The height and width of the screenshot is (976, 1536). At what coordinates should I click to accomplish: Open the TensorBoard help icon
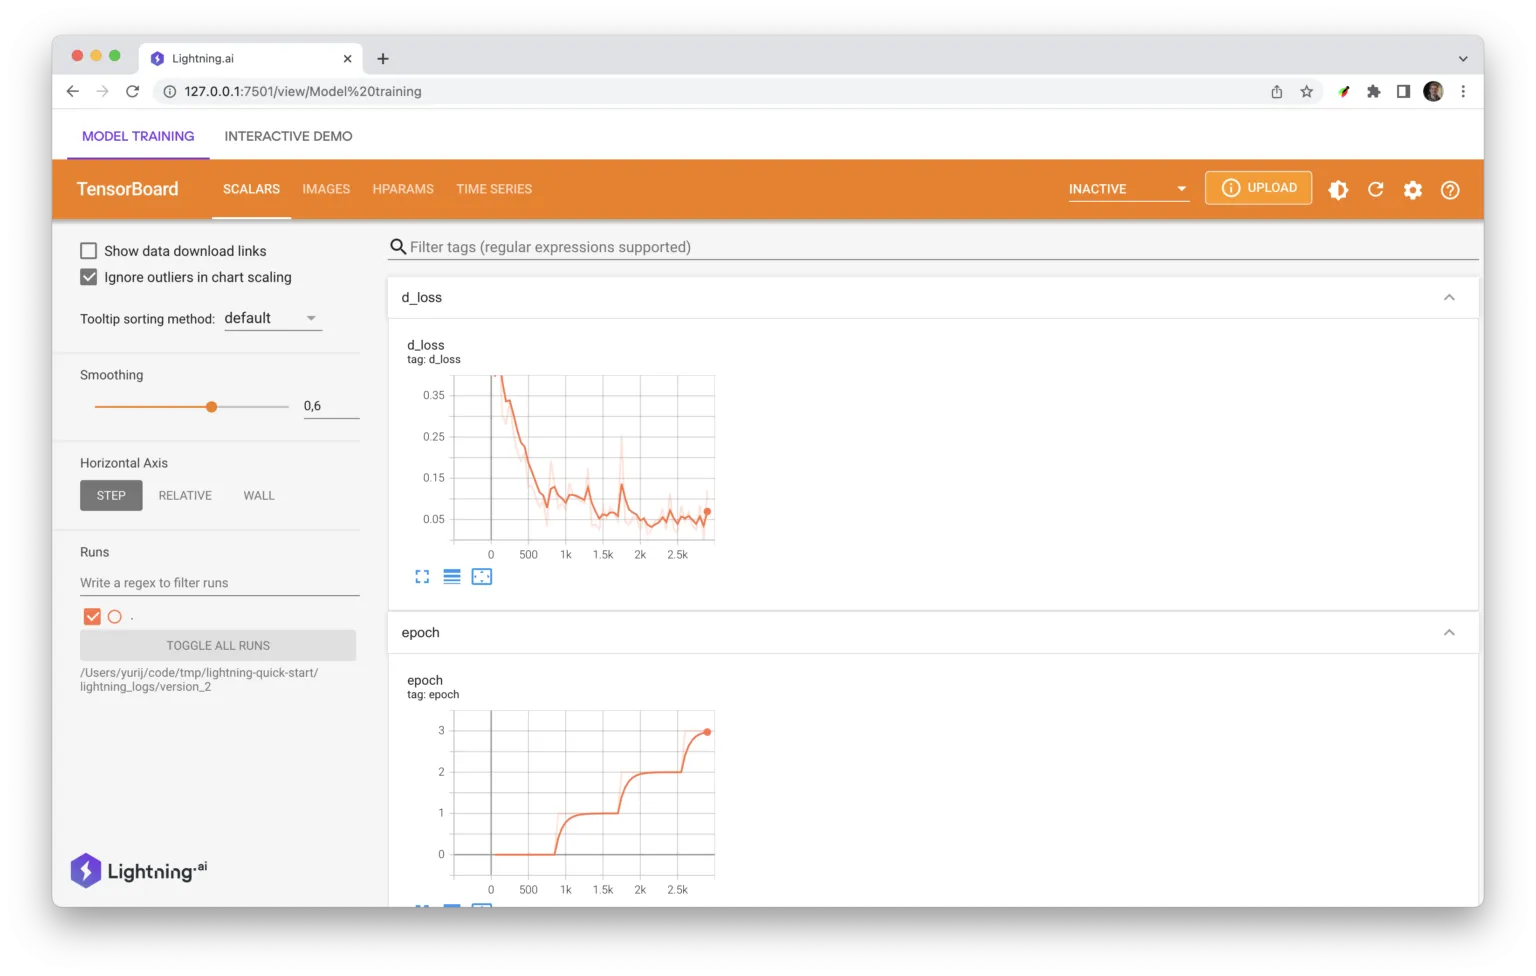(1450, 190)
